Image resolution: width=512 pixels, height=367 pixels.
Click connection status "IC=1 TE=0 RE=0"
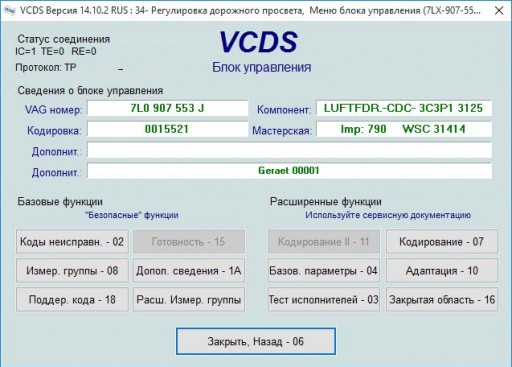point(56,51)
